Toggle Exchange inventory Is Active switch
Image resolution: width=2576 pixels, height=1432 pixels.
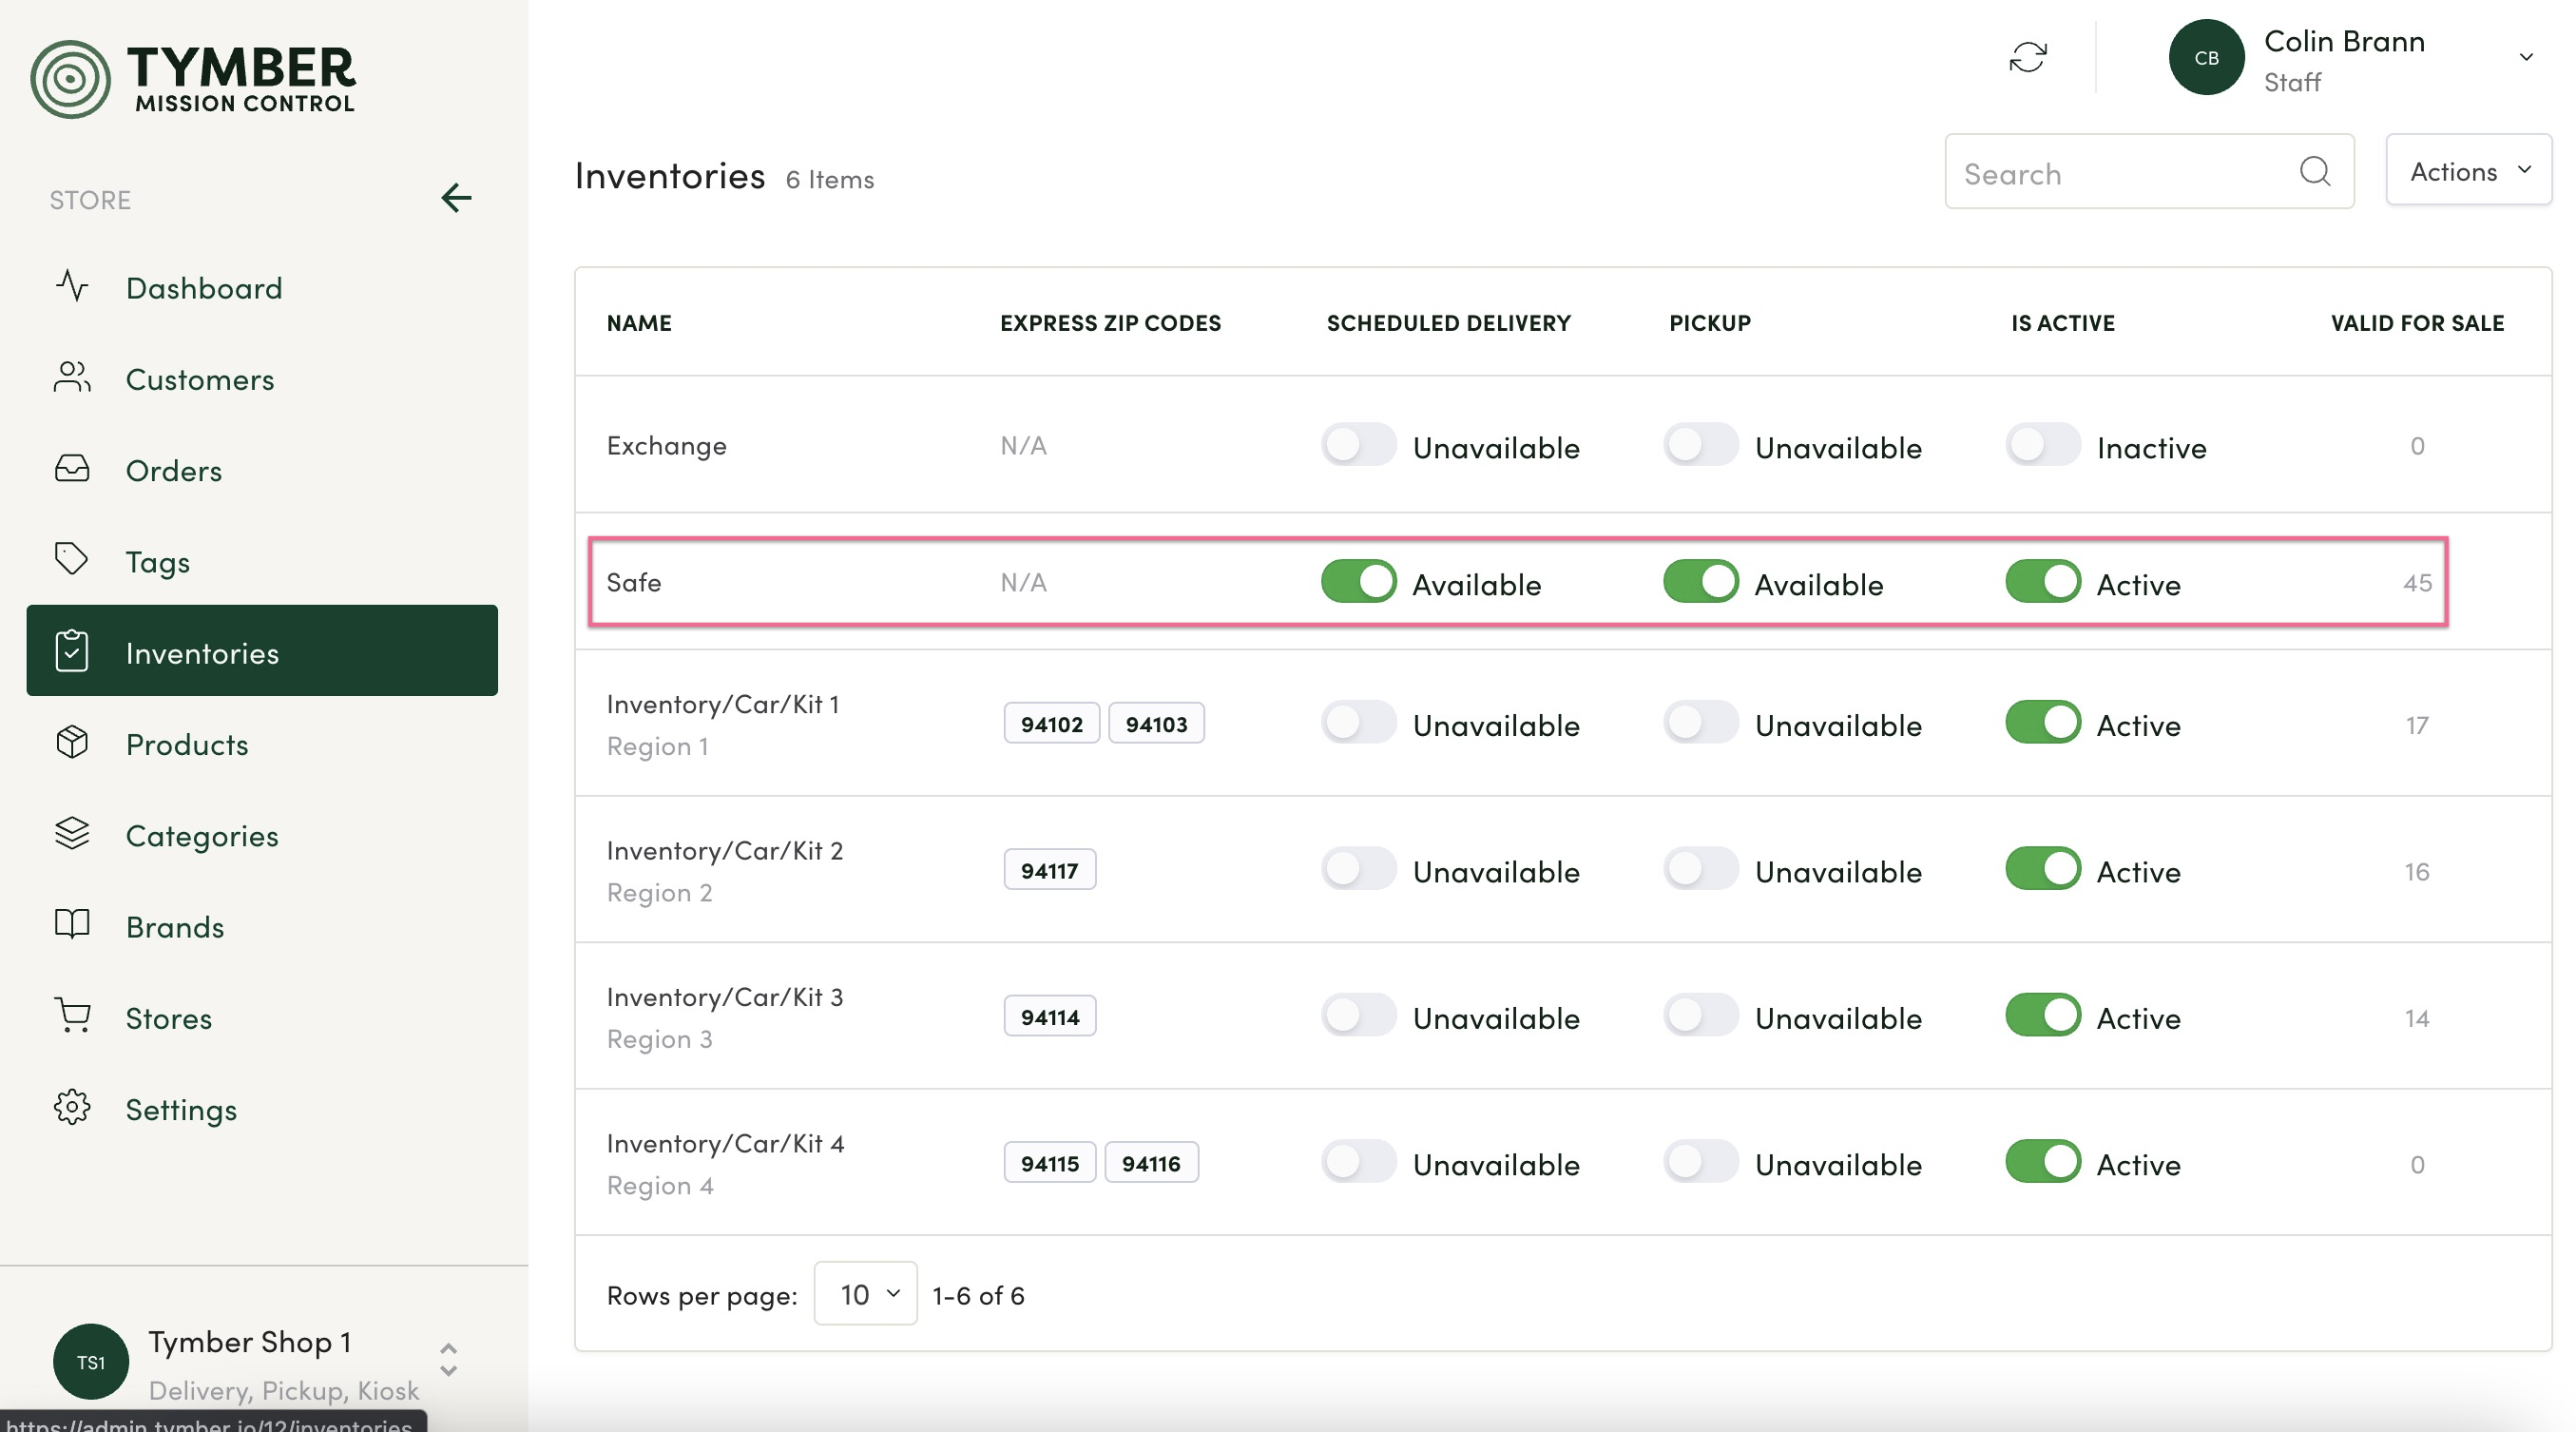coord(2042,446)
